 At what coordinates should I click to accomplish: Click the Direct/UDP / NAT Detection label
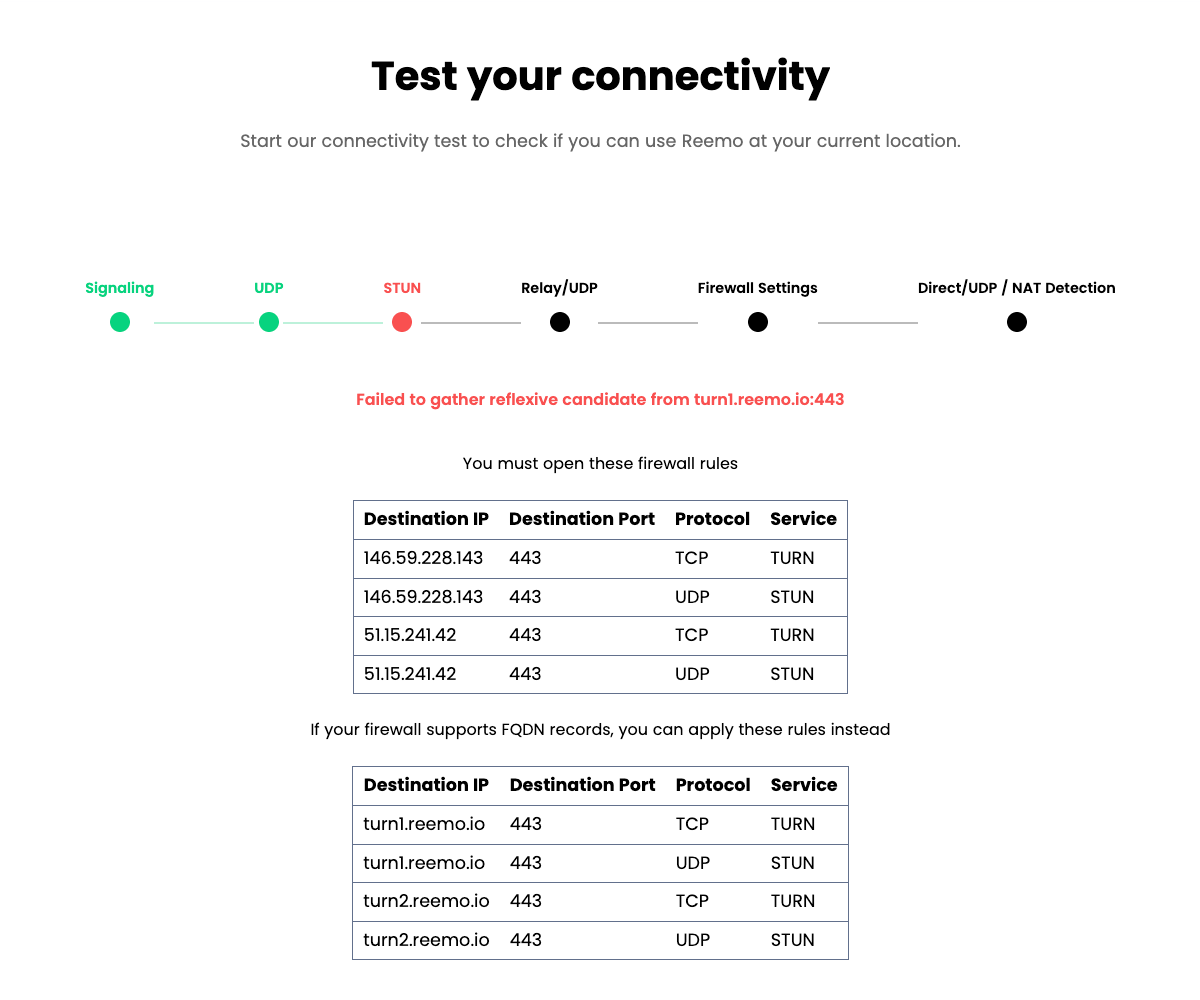[x=1016, y=288]
